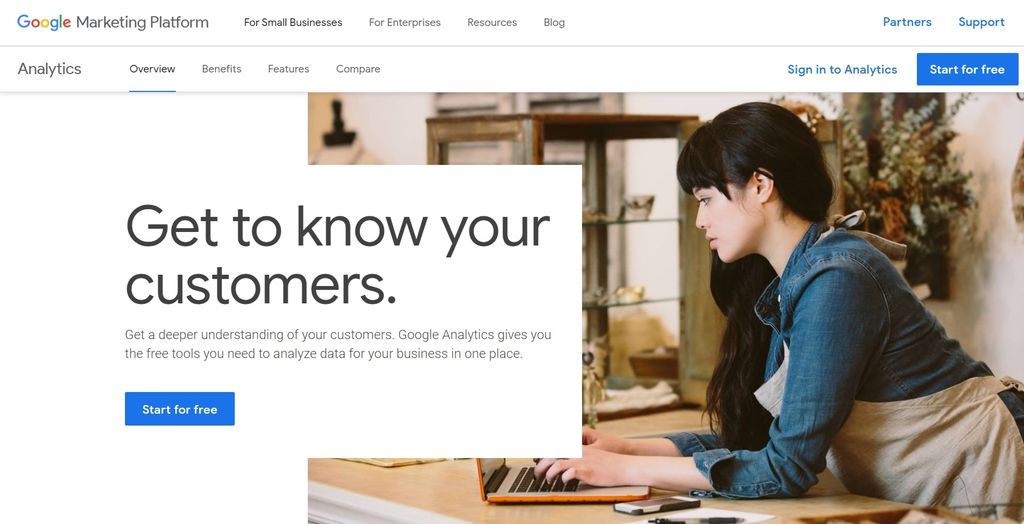
Task: Open the Resources navigation item
Action: click(x=492, y=22)
